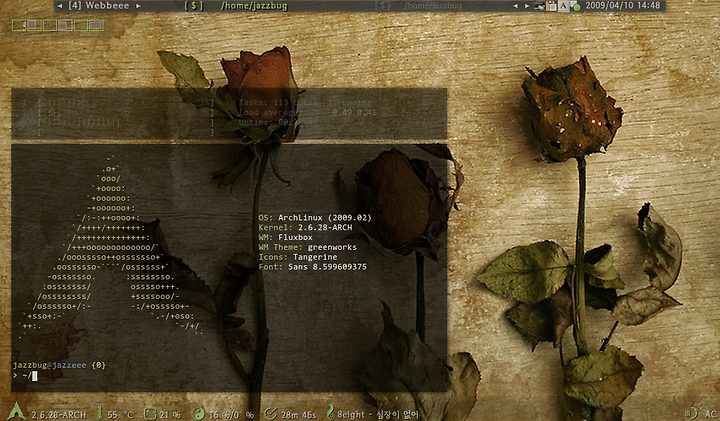
Task: Click the 21 % CPU reading
Action: coord(170,415)
